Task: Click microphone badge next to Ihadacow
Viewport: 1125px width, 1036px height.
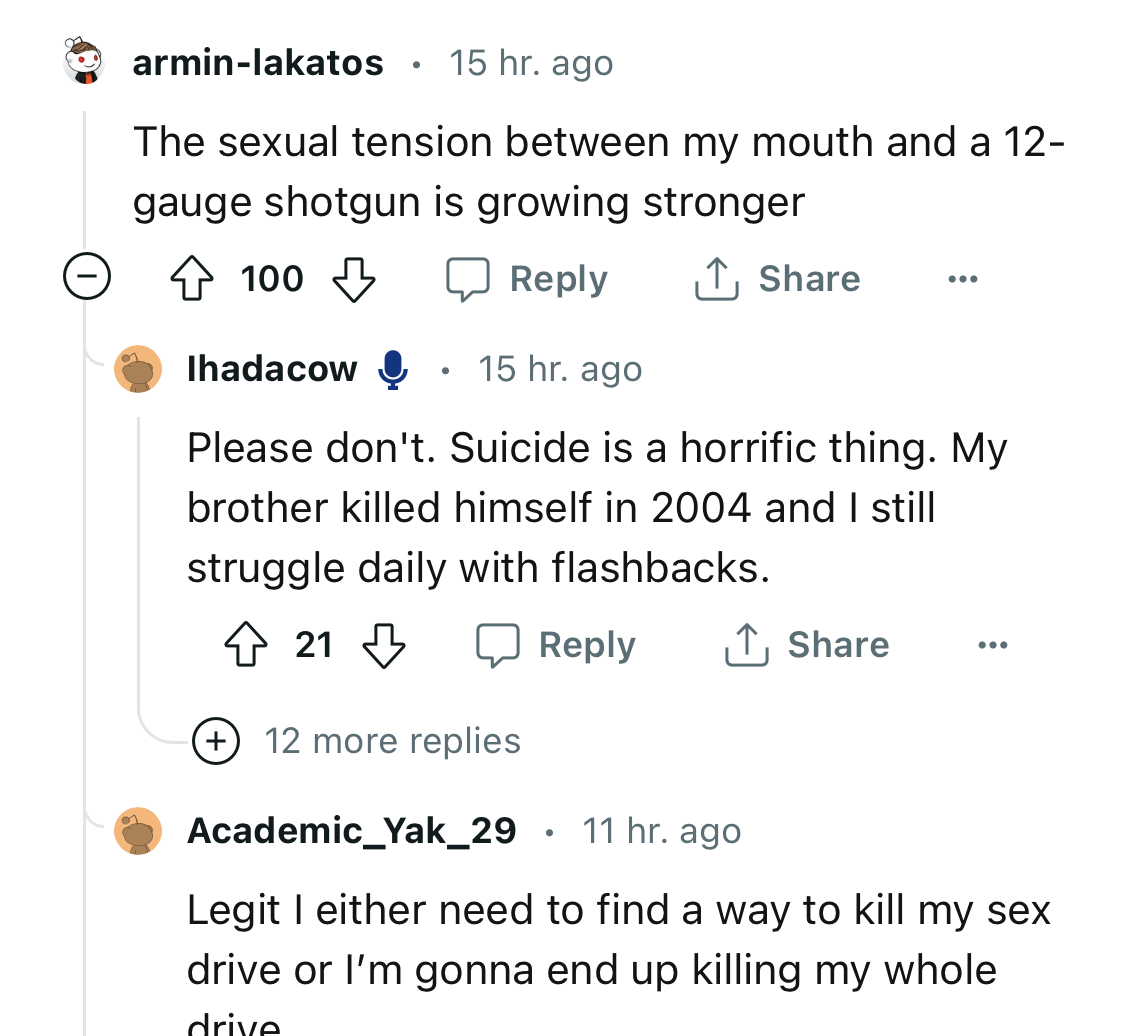Action: click(x=392, y=369)
